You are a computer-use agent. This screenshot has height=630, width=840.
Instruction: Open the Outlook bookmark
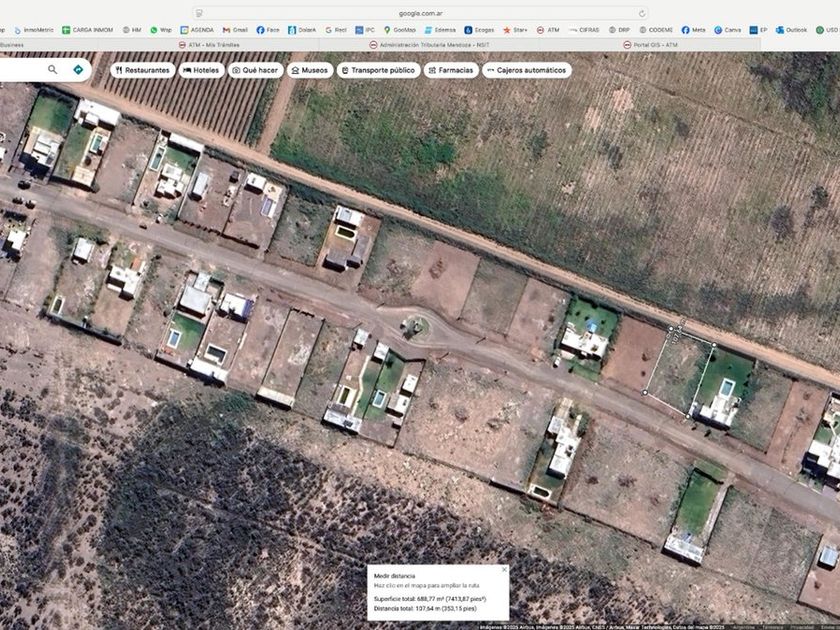point(791,30)
